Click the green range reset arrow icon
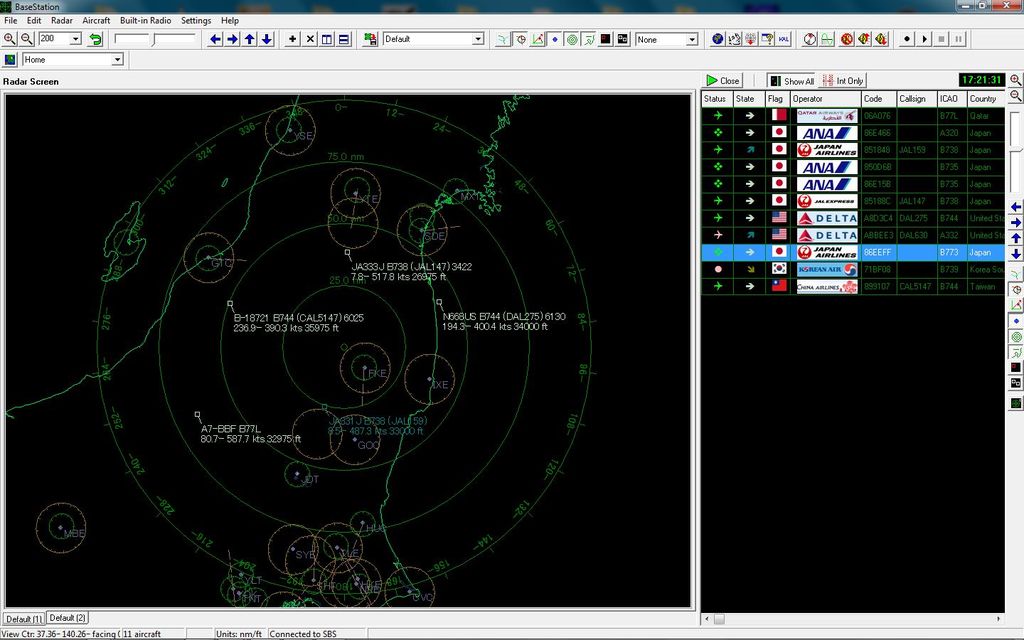 click(x=95, y=39)
